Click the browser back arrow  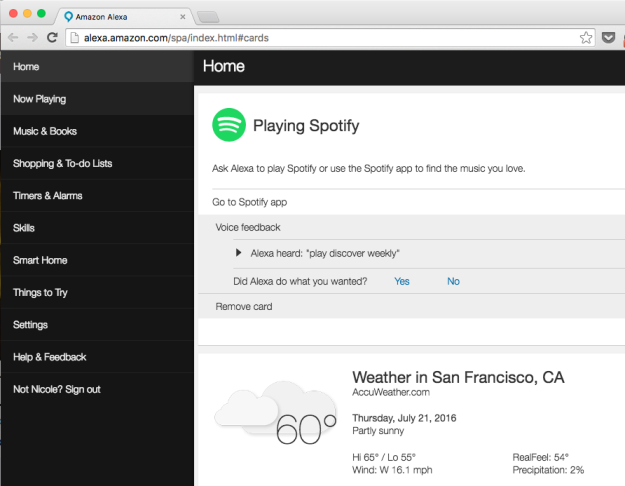[x=13, y=37]
